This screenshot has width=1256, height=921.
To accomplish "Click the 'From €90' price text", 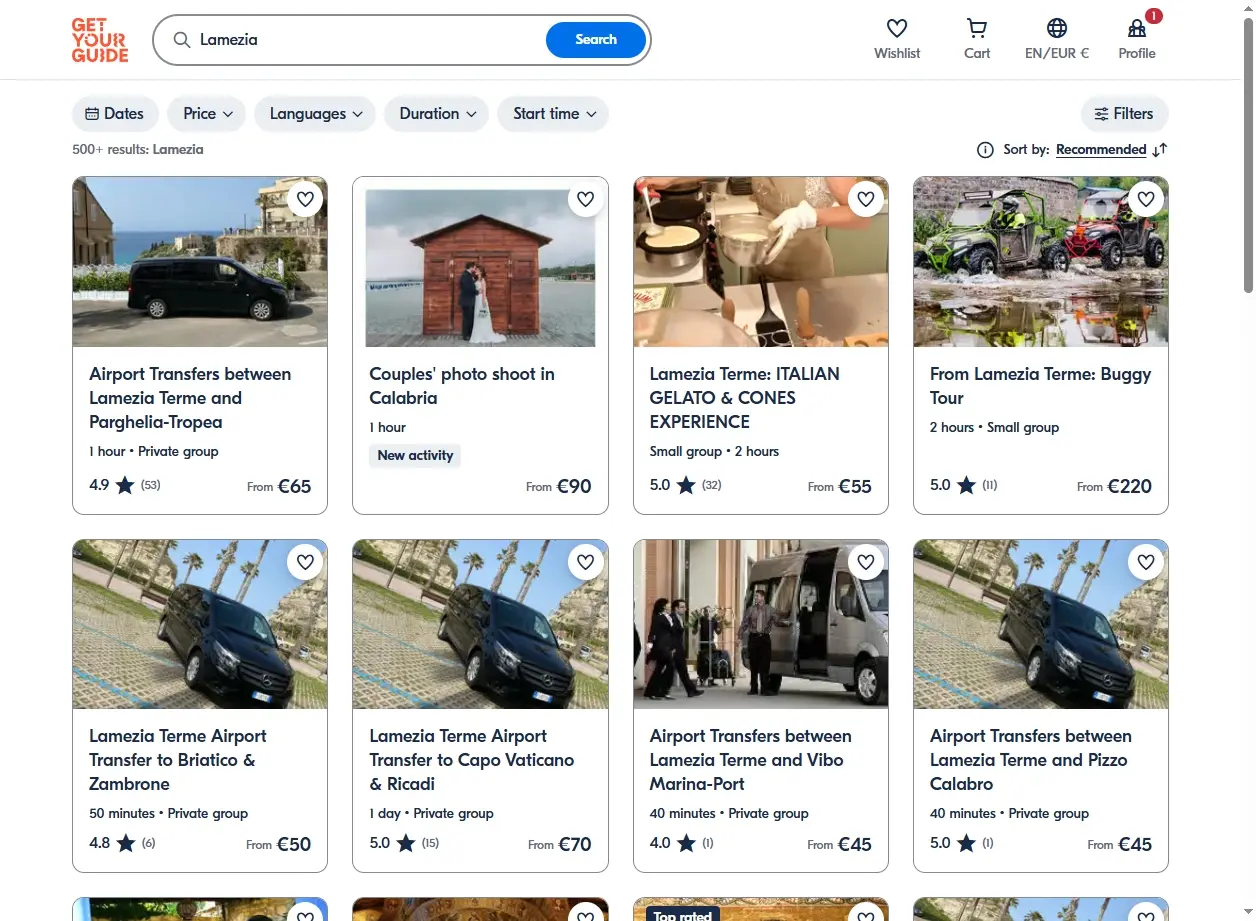I will [559, 487].
